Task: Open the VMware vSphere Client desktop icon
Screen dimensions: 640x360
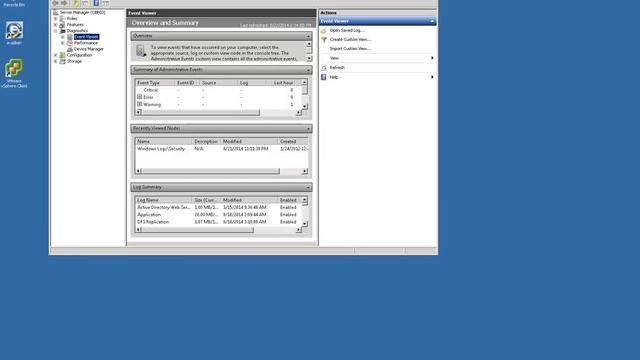Action: point(14,73)
